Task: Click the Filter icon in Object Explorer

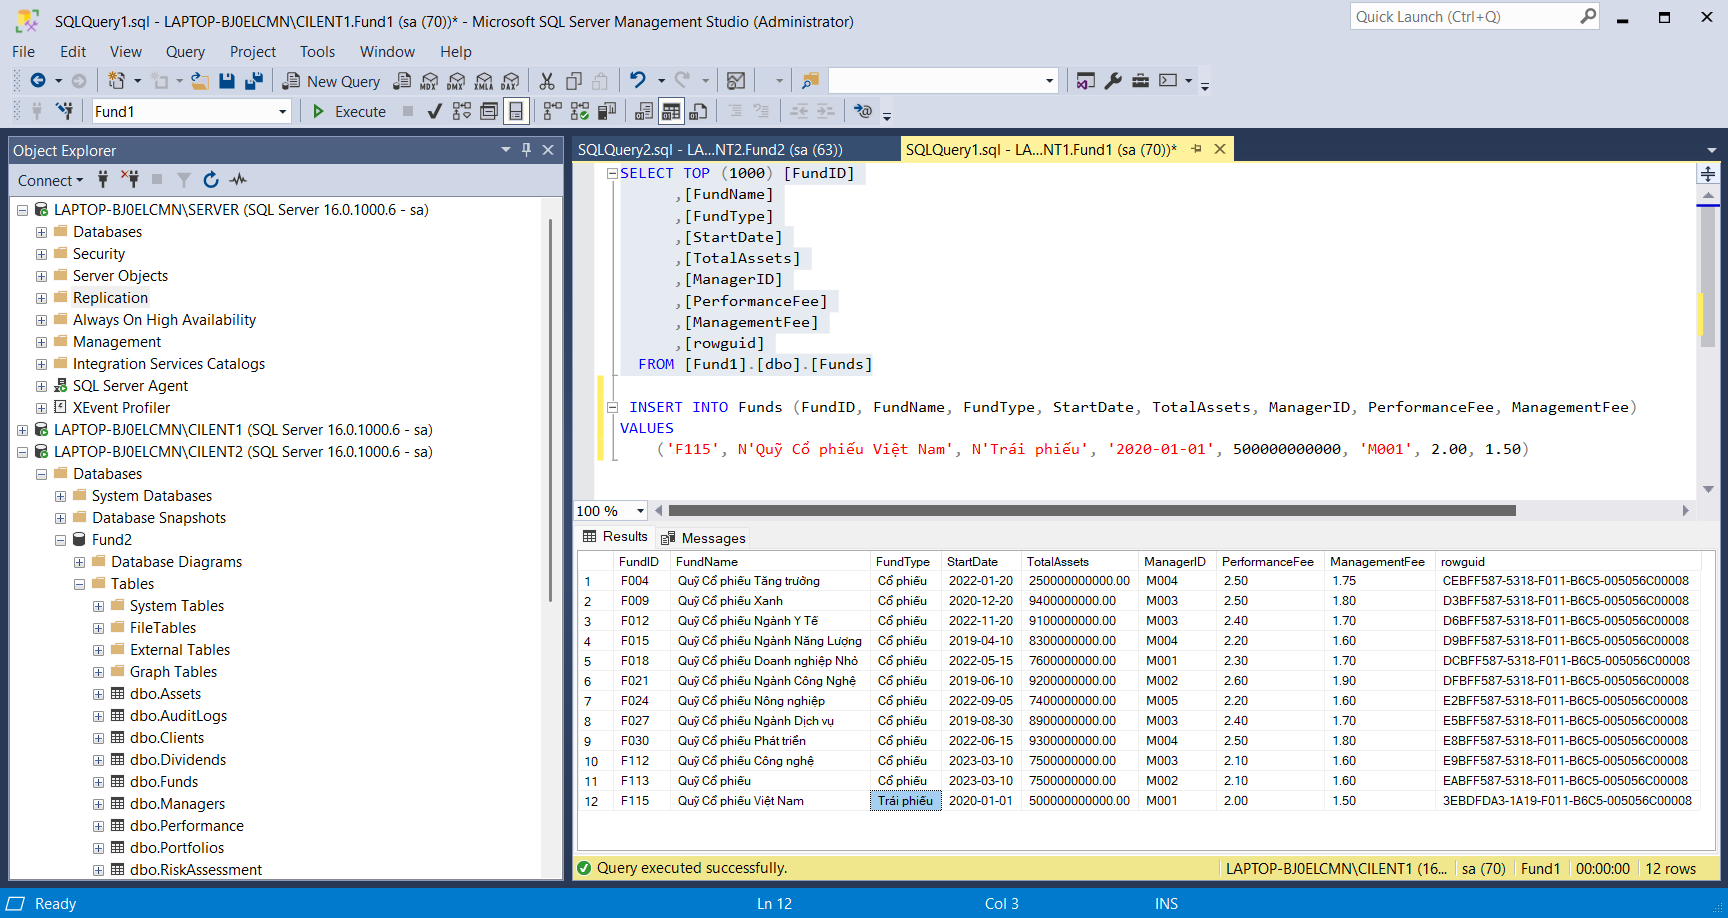Action: click(183, 180)
